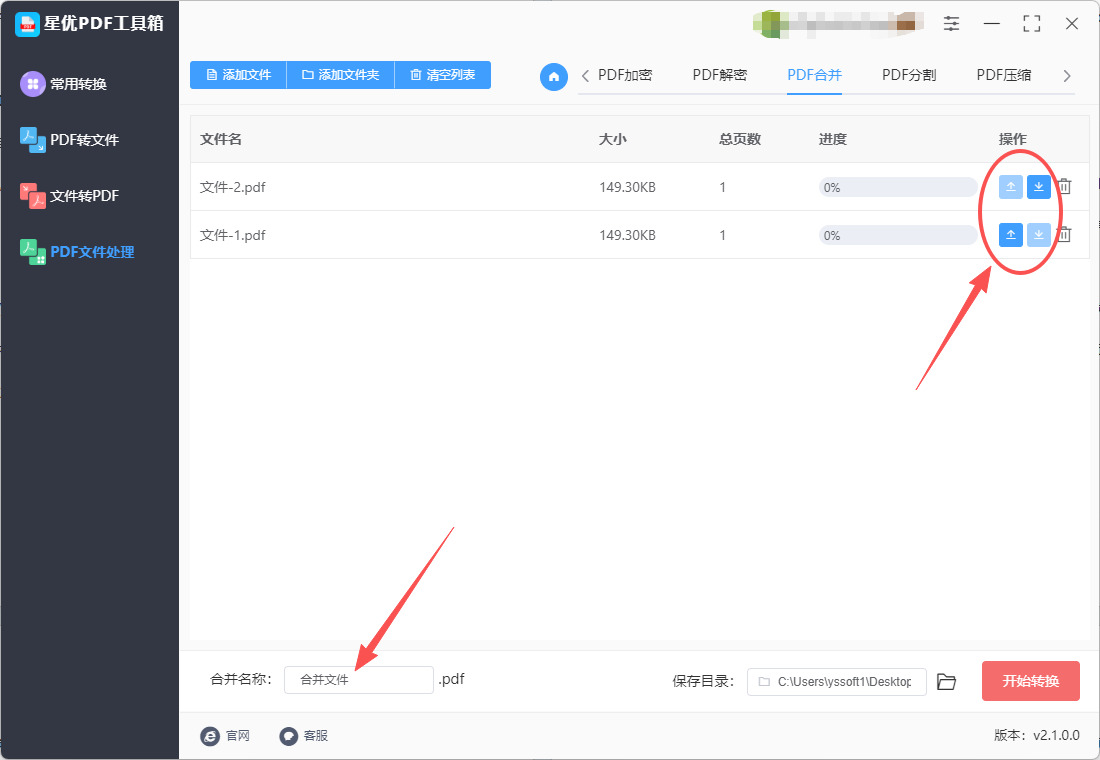Open the 常用转换 sidebar section

tap(64, 84)
